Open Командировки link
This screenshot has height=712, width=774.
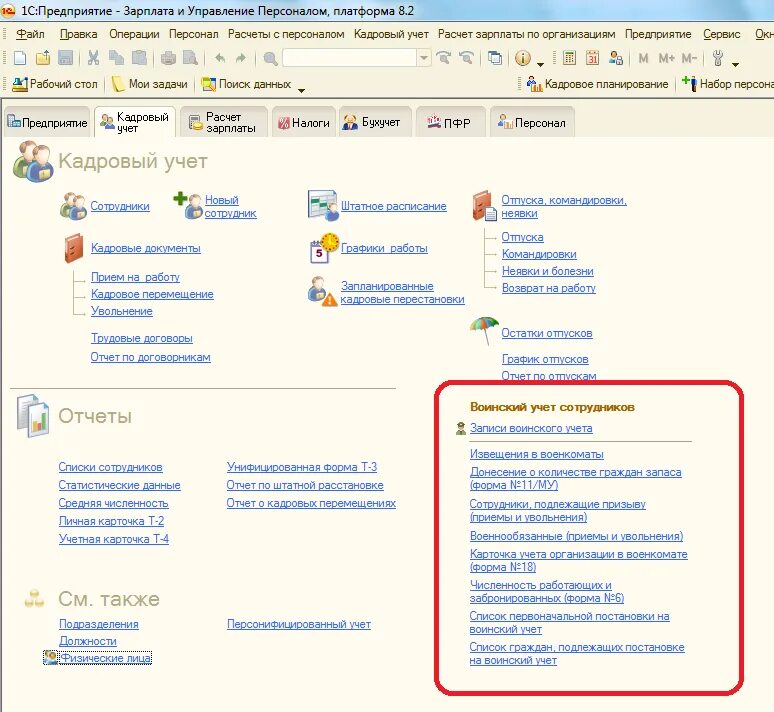[x=539, y=254]
